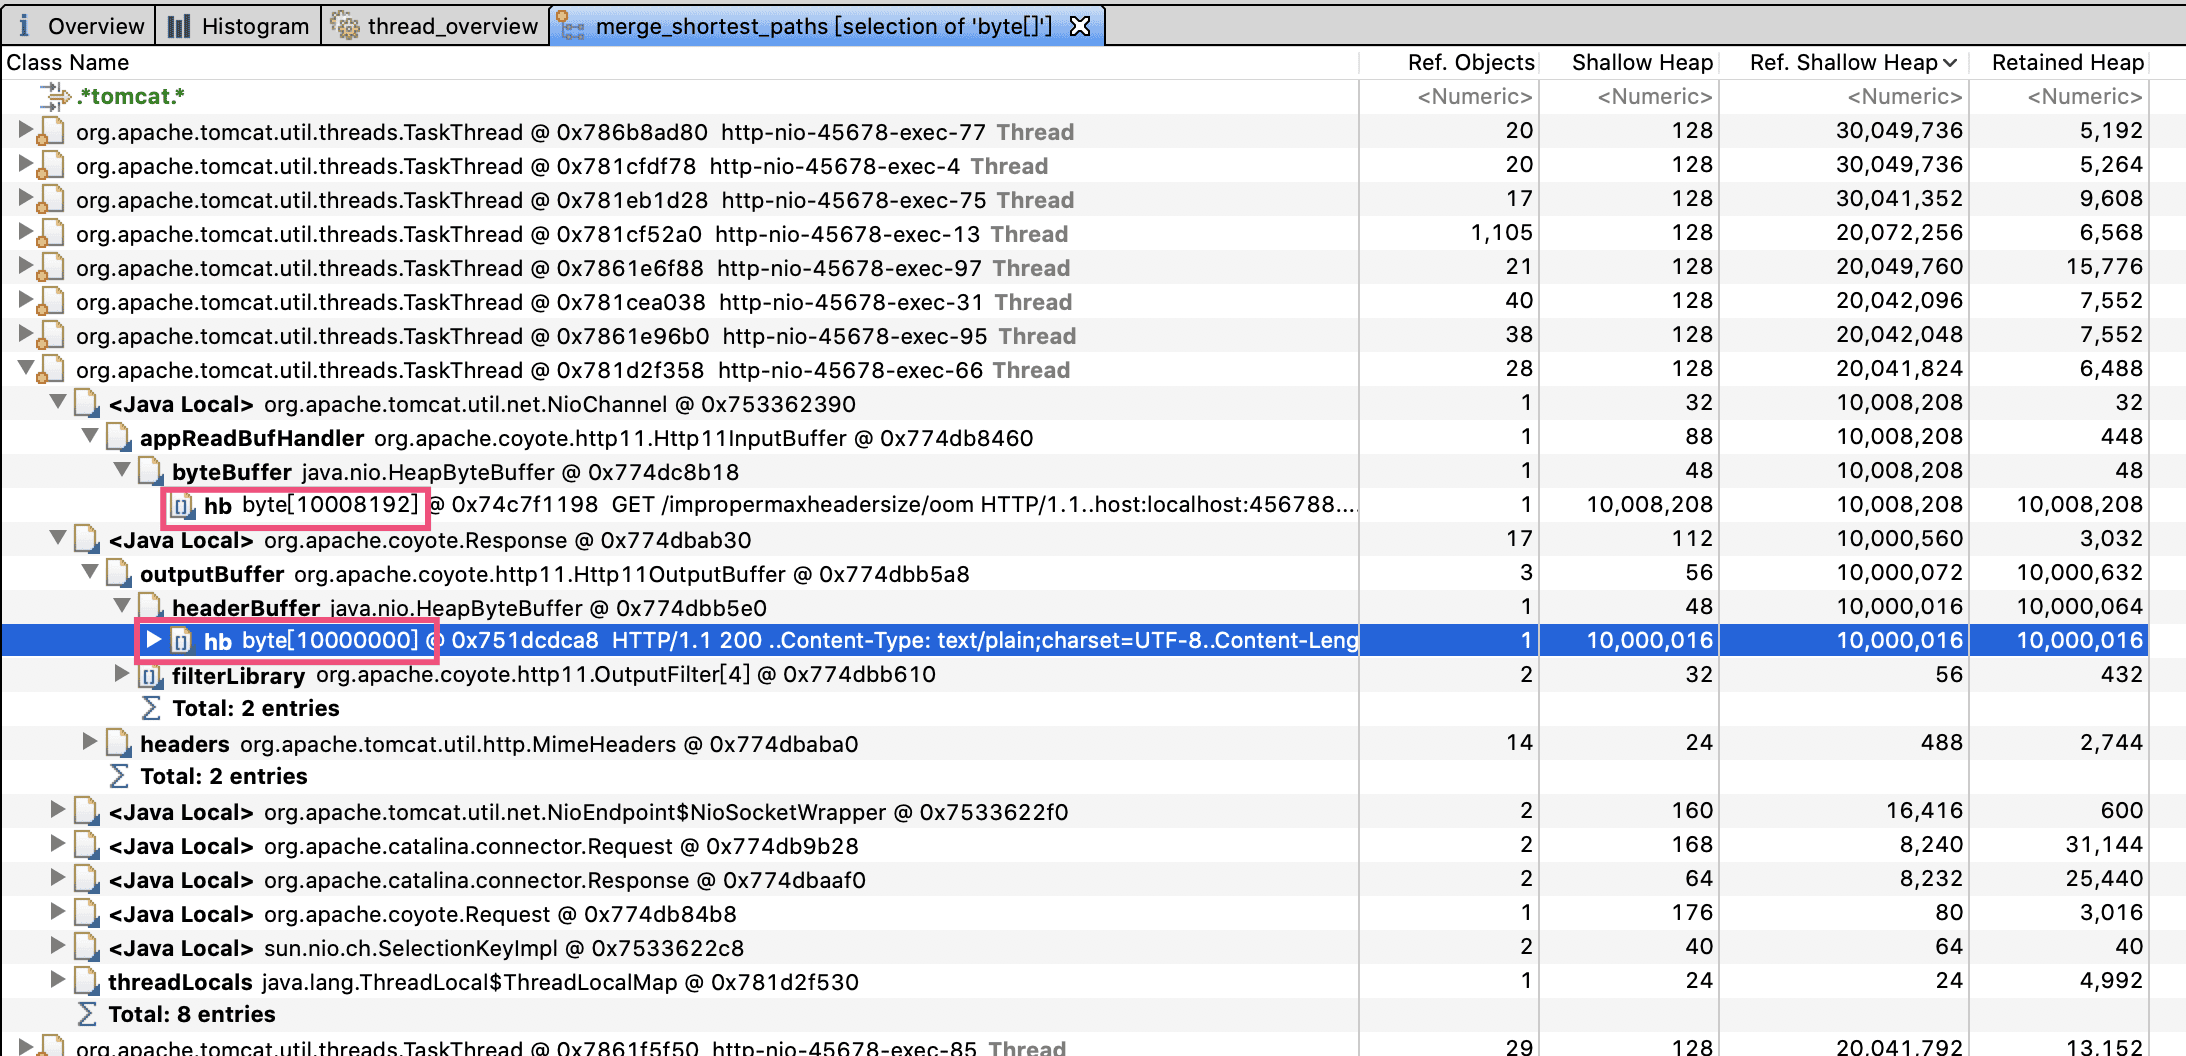Click the sigma icon beside Total: 8 entries
Screen dimensions: 2186x1056
tap(87, 1014)
